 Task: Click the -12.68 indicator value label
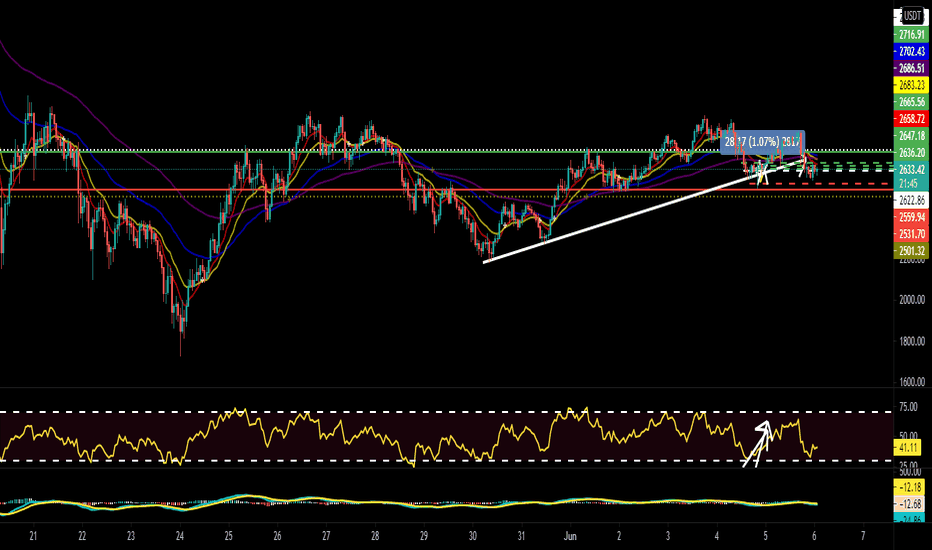[909, 504]
